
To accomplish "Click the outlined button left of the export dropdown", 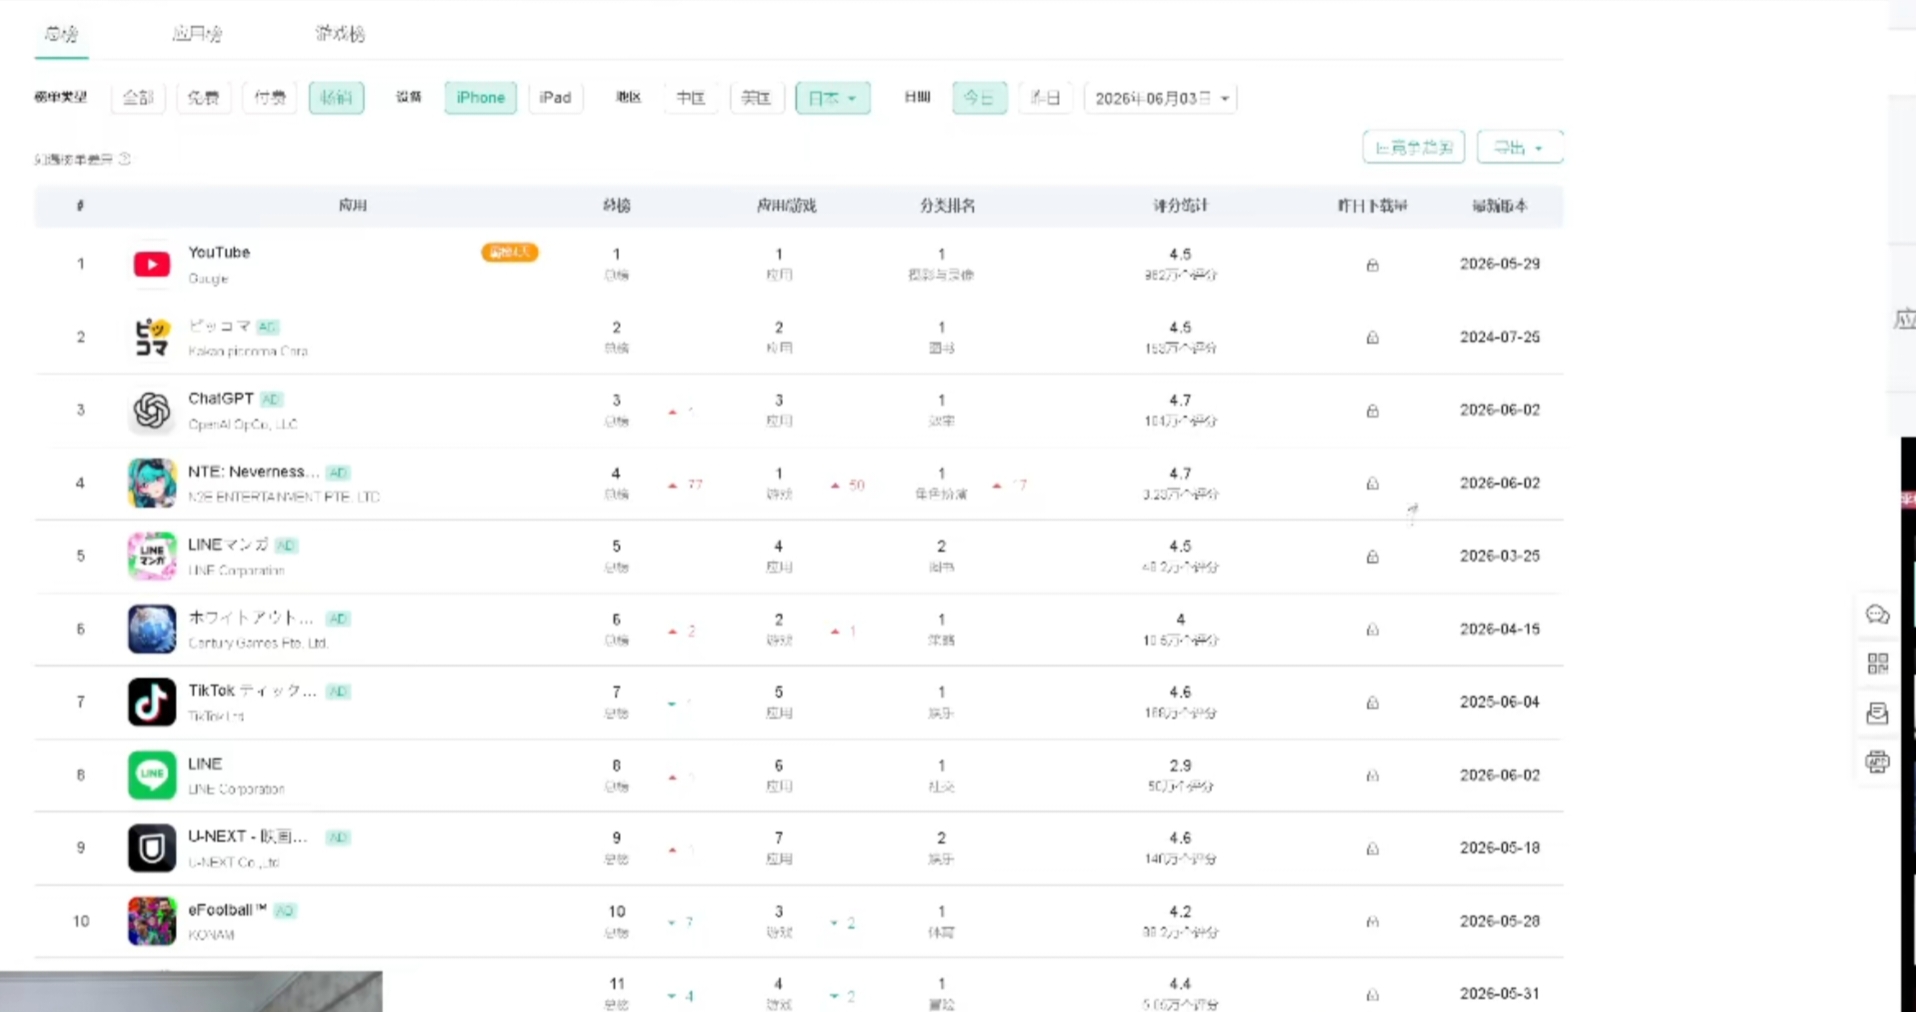I will (1414, 148).
